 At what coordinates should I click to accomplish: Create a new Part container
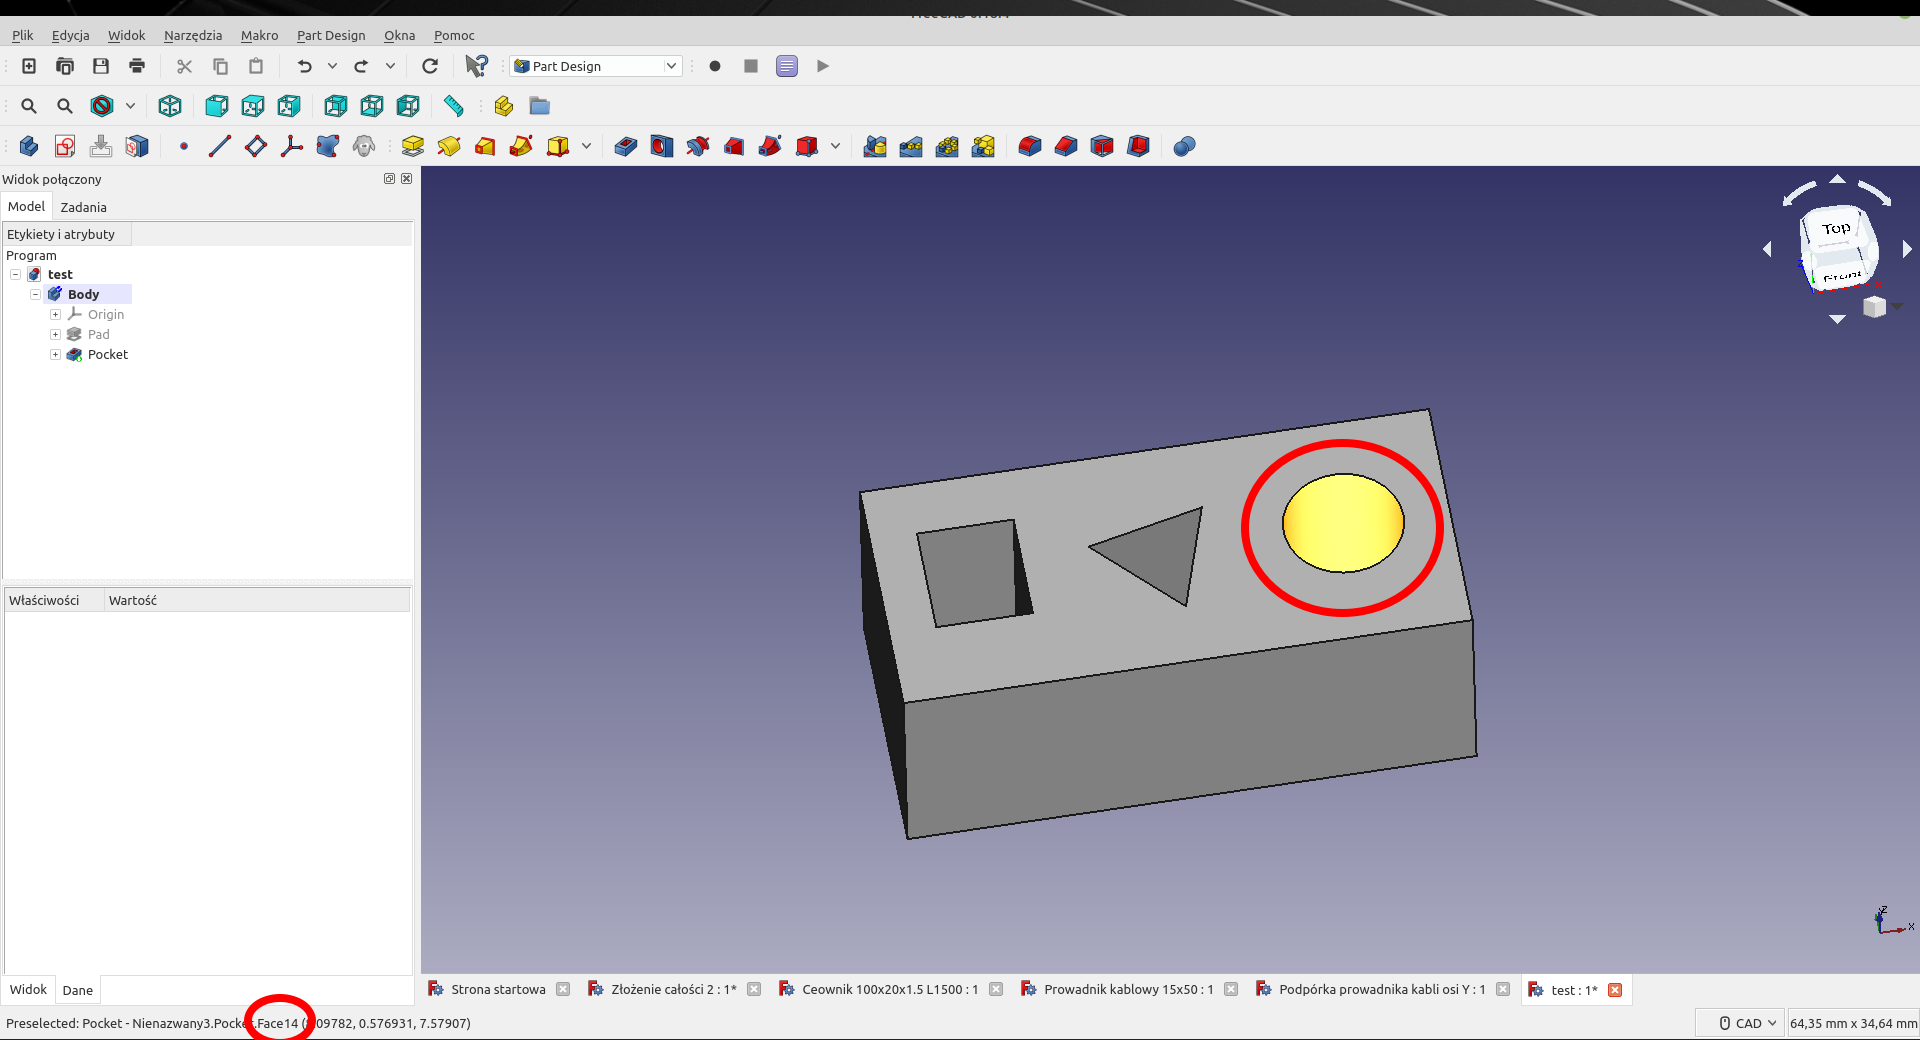tap(504, 106)
